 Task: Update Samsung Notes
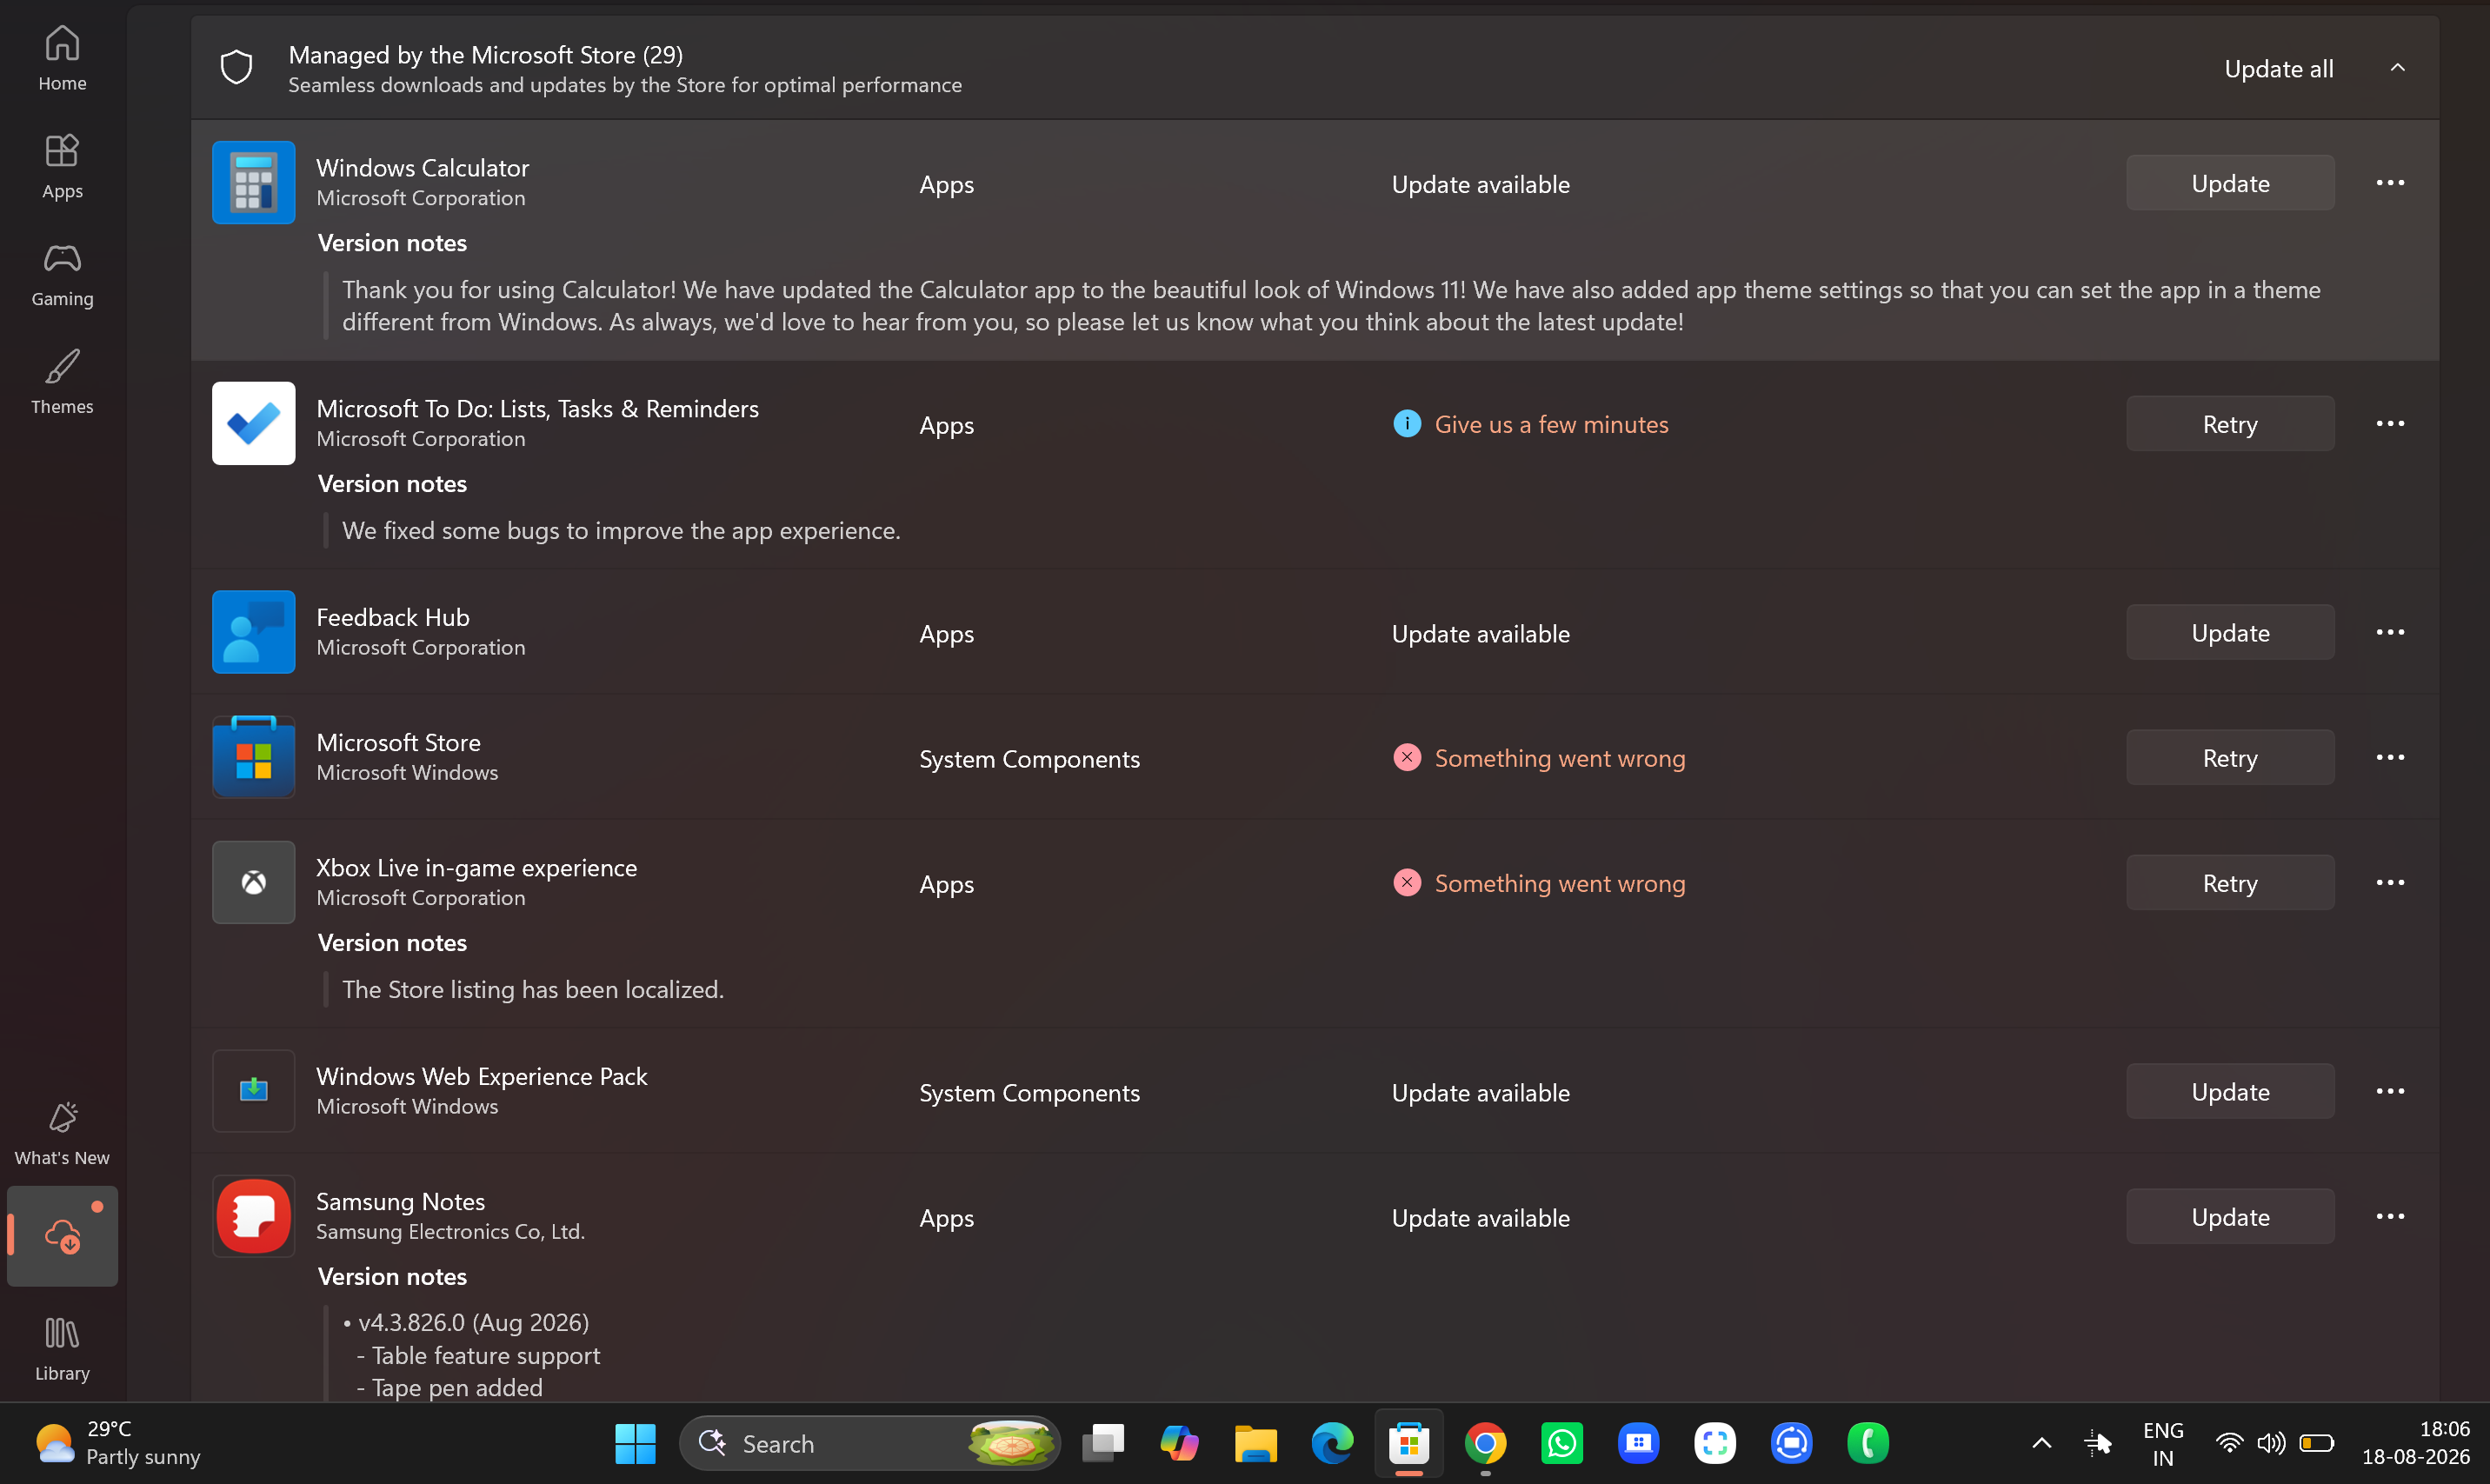coord(2230,1216)
